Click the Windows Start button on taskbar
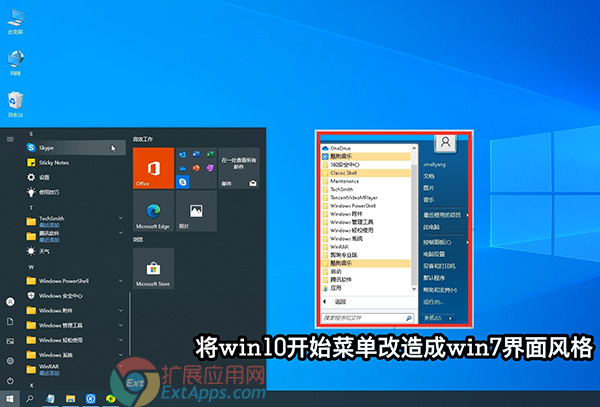This screenshot has height=407, width=600. tap(10, 399)
